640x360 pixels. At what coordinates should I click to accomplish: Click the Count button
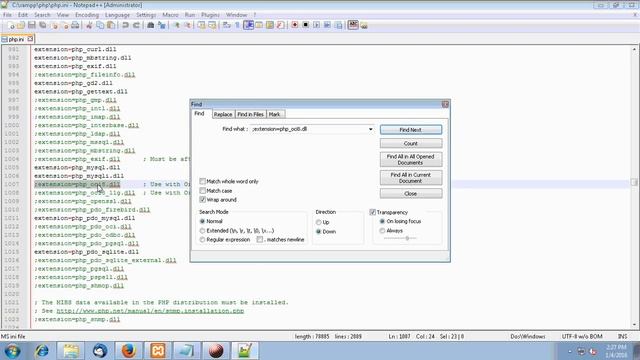click(x=411, y=144)
